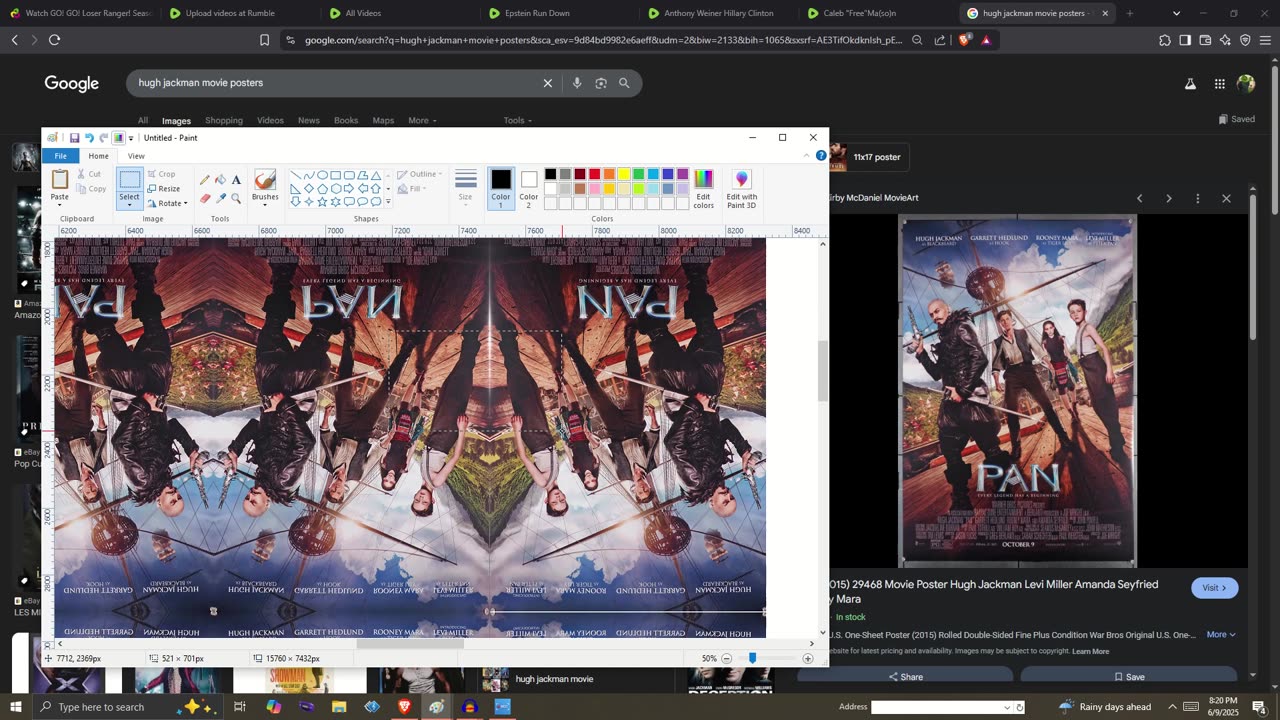Click the Google voice search microphone icon
The height and width of the screenshot is (720, 1280).
click(x=577, y=83)
